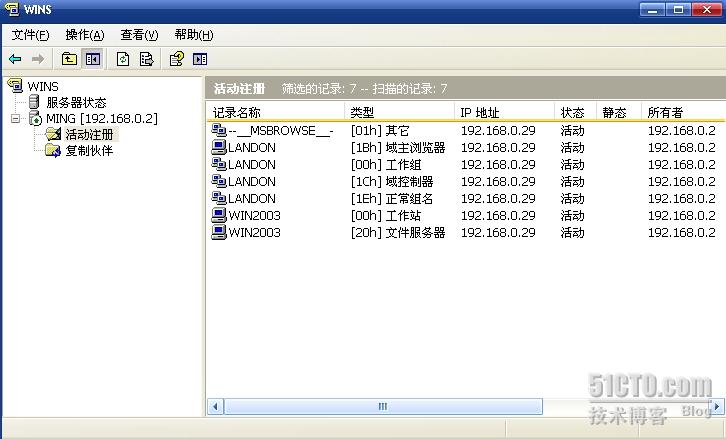This screenshot has width=726, height=439.
Task: Click the 活动注册 folder icon
Action: coord(53,134)
